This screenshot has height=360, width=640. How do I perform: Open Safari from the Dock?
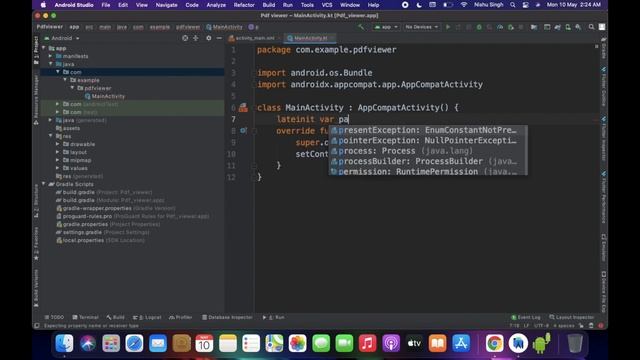pyautogui.click(x=134, y=343)
